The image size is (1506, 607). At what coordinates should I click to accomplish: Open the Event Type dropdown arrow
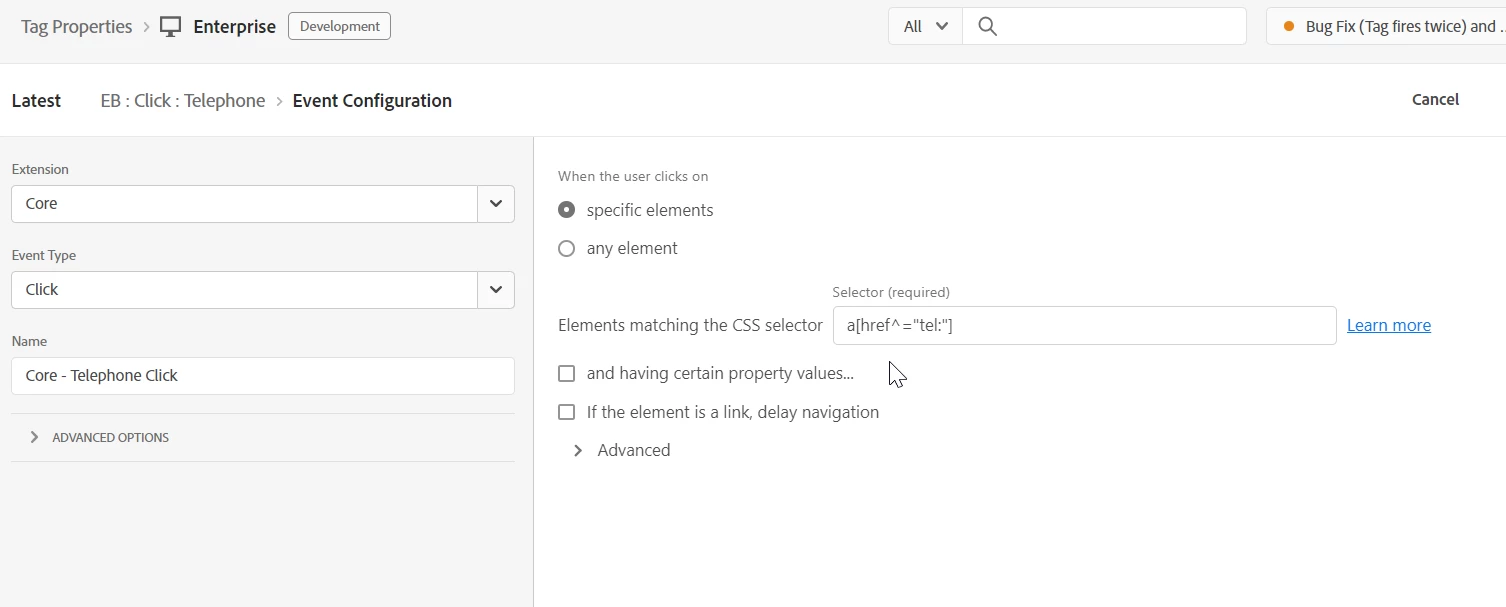[496, 290]
